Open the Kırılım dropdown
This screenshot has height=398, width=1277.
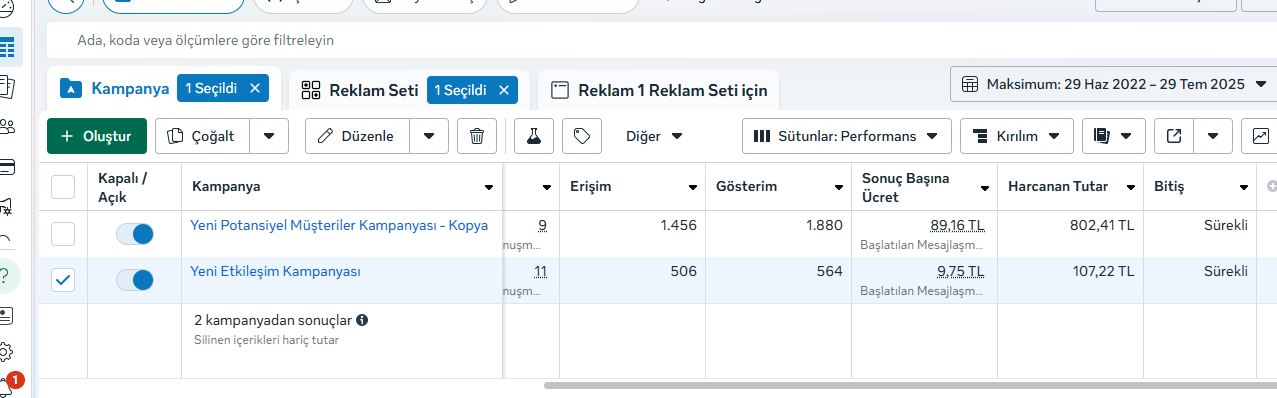coord(1017,136)
